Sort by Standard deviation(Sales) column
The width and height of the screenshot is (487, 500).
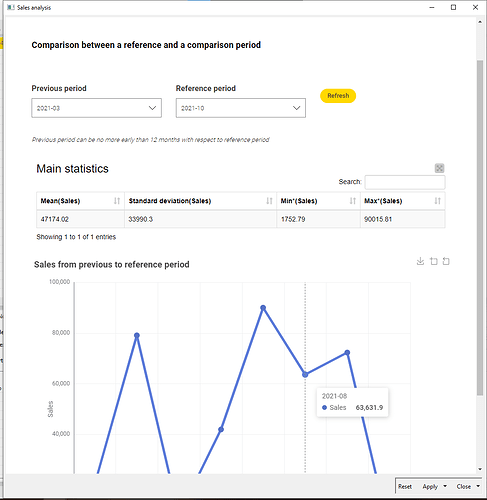point(200,201)
